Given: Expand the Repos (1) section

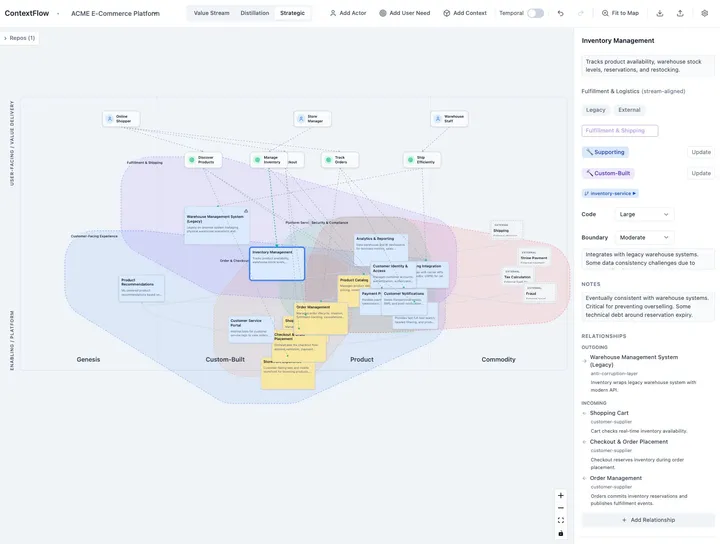Looking at the screenshot, I should click(x=19, y=38).
